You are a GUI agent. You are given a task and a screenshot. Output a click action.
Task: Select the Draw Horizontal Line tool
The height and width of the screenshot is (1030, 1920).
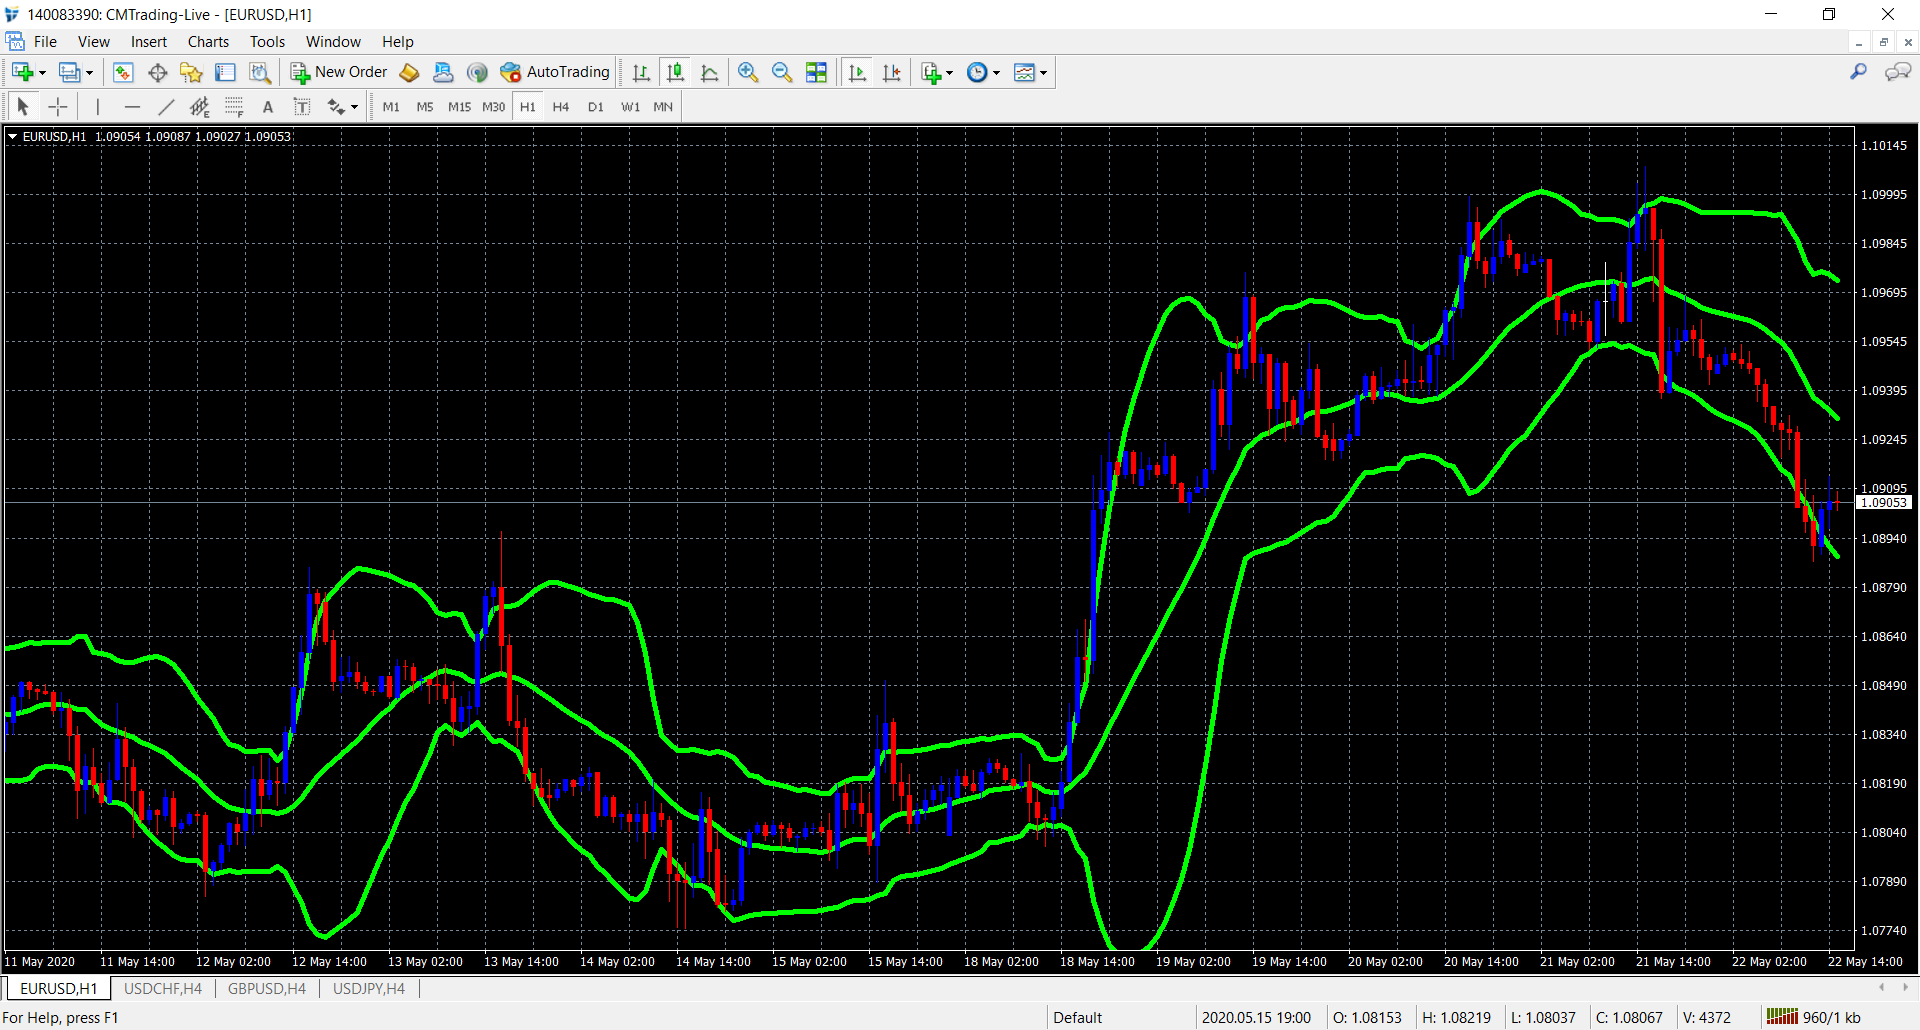click(132, 107)
